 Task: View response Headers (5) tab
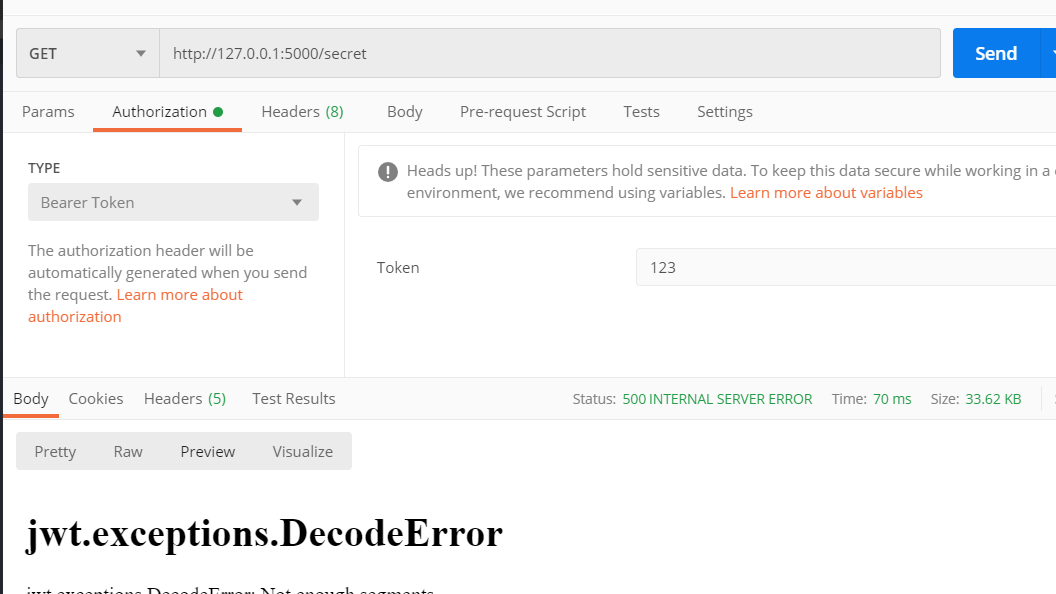click(x=185, y=399)
